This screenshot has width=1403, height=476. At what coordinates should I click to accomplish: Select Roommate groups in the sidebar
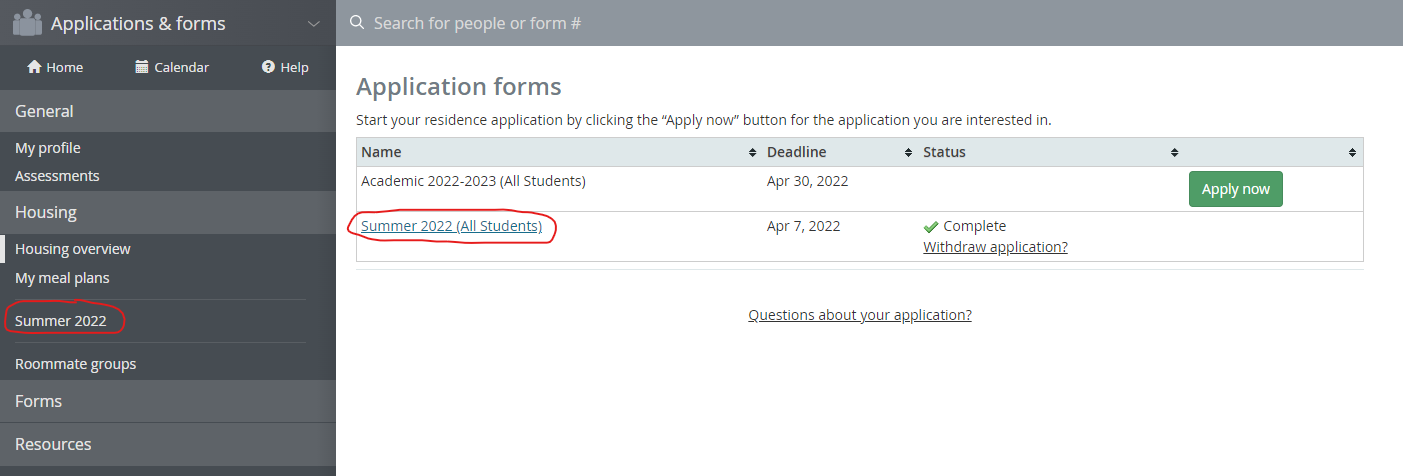pos(75,364)
